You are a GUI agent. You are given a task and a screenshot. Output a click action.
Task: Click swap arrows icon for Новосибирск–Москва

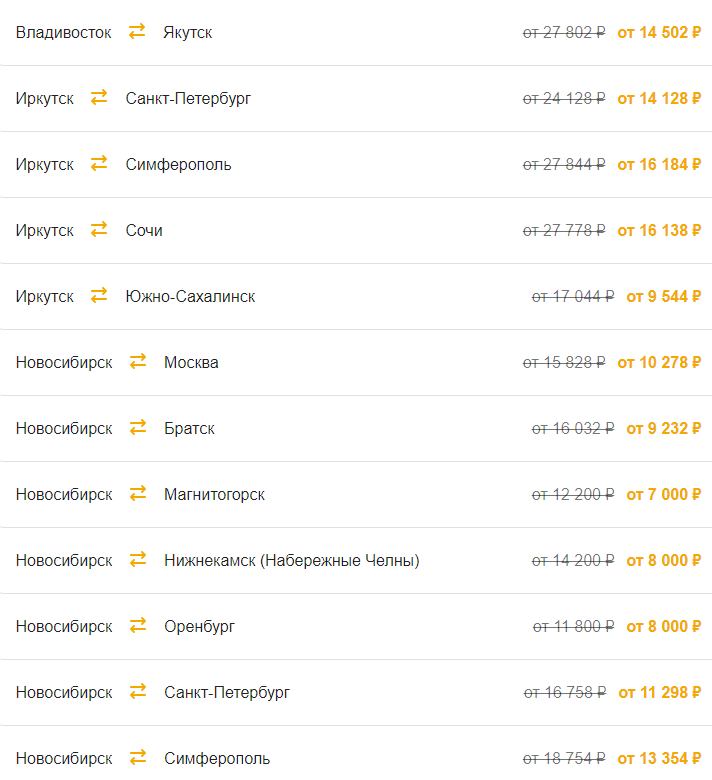(138, 361)
